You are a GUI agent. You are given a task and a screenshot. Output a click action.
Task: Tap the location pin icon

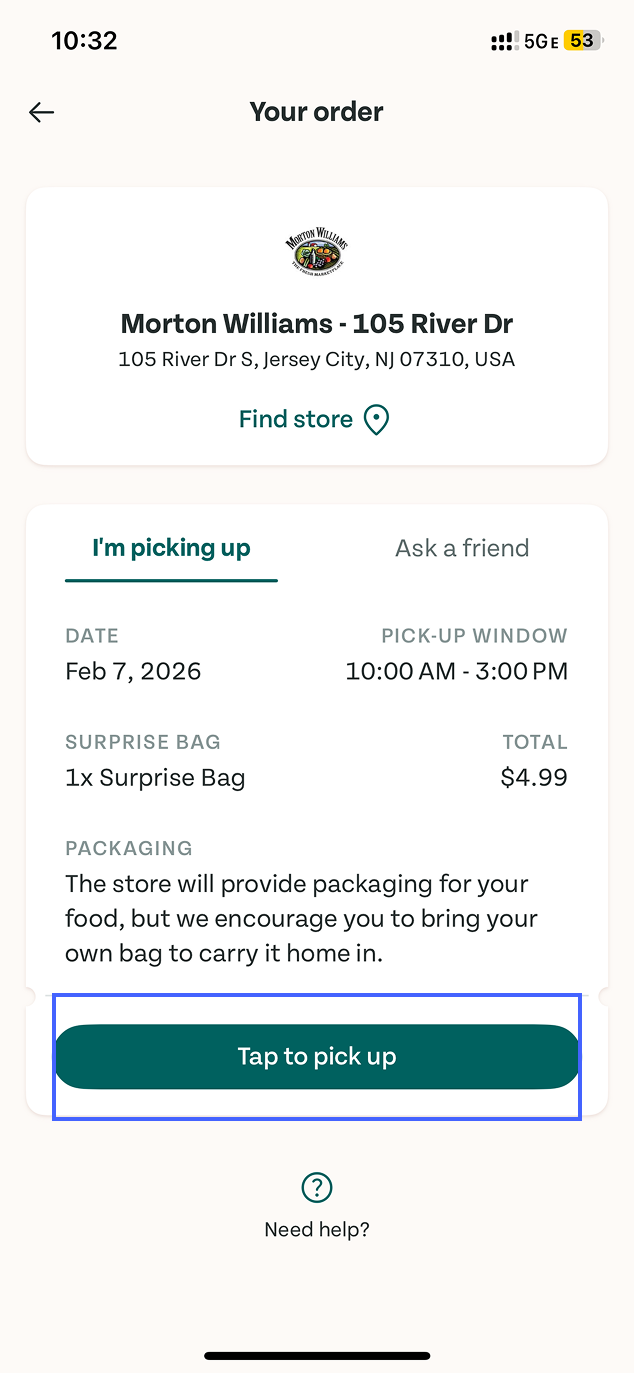click(x=376, y=420)
